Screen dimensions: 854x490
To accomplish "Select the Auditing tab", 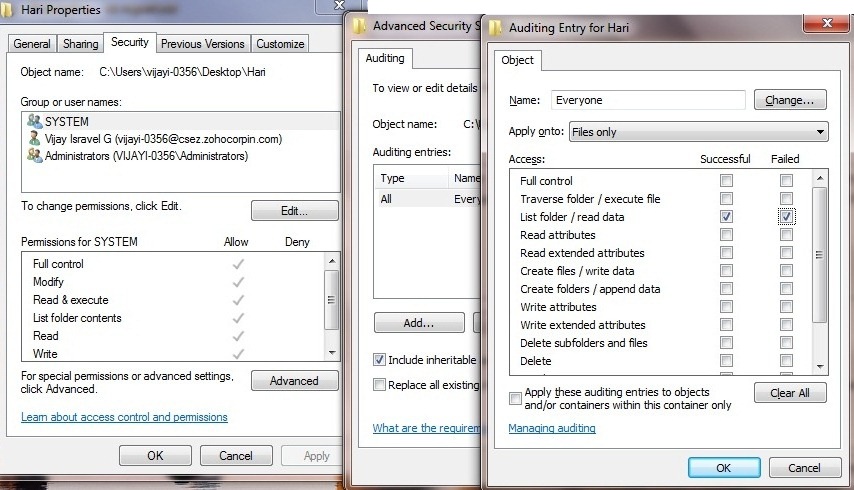I will click(385, 58).
